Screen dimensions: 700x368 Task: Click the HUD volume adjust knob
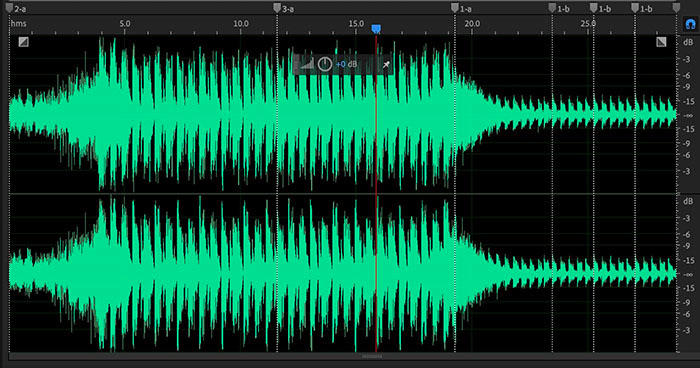coord(325,64)
